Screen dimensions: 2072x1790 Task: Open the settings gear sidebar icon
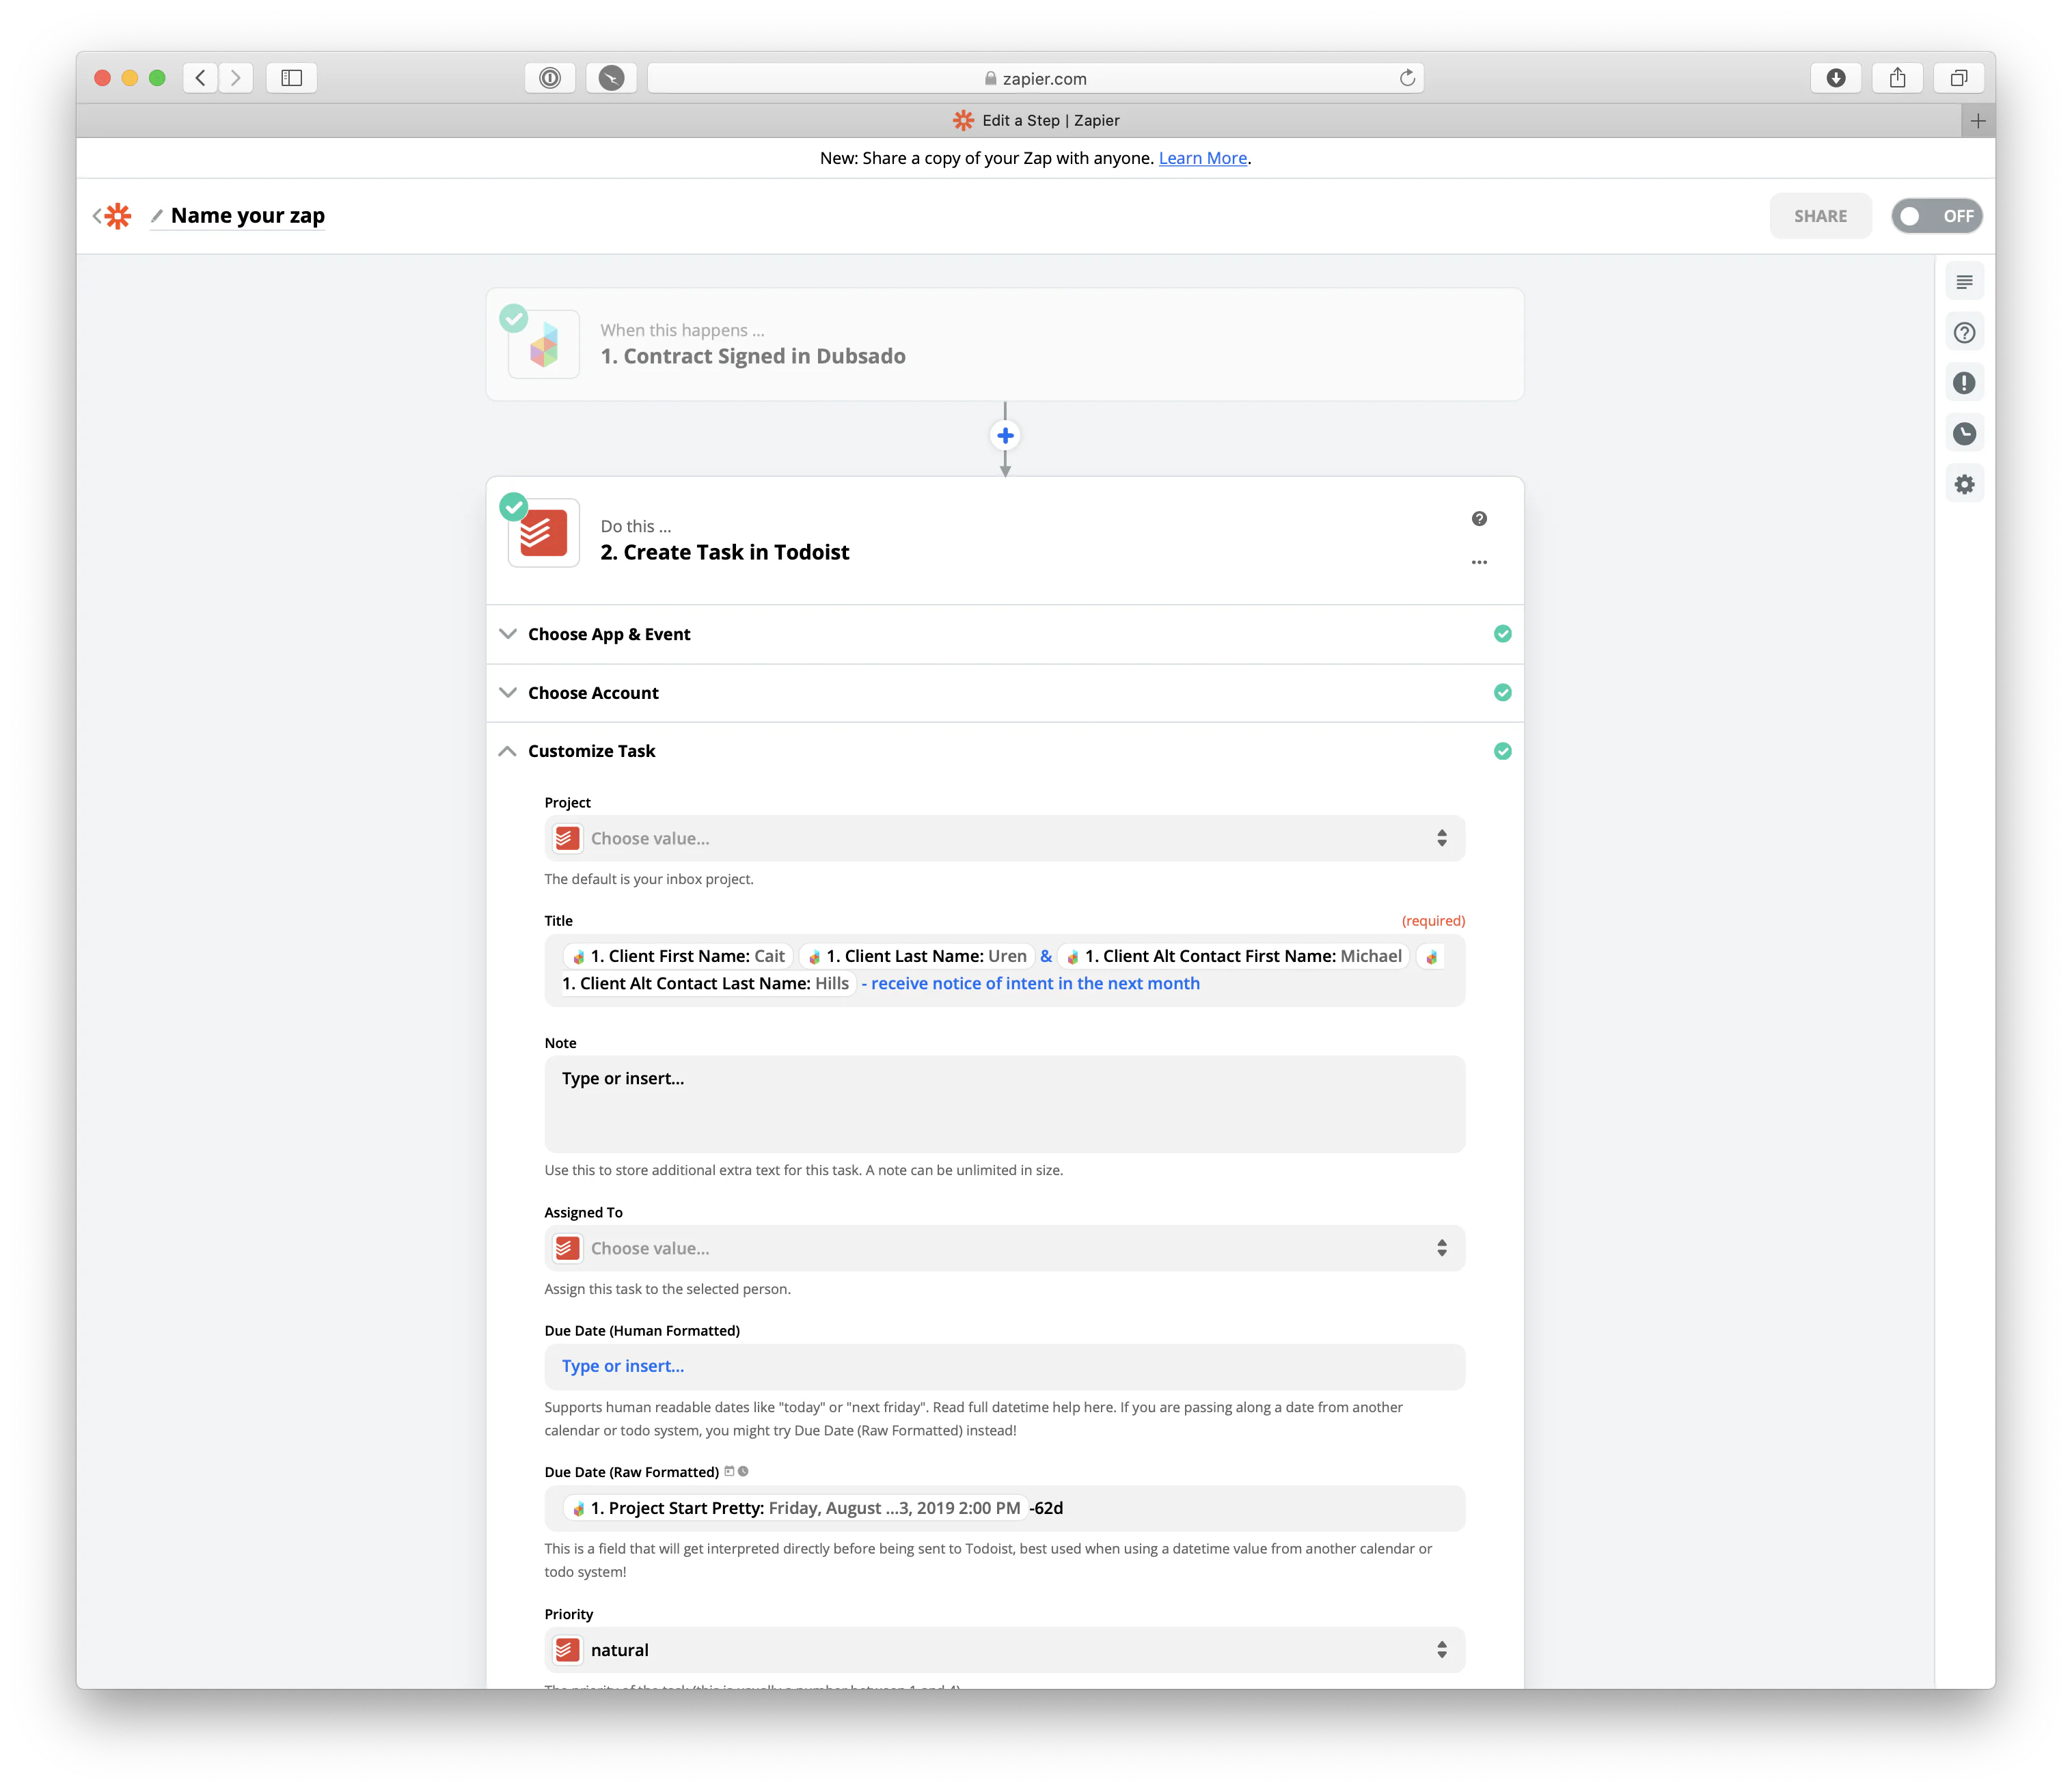pos(1964,485)
